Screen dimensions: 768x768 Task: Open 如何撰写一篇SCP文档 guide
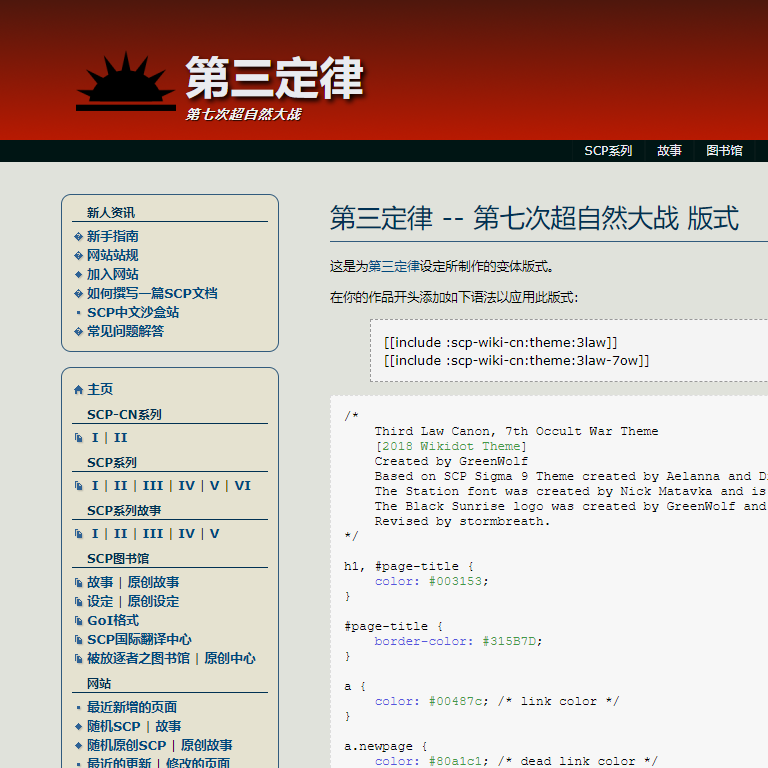151,294
